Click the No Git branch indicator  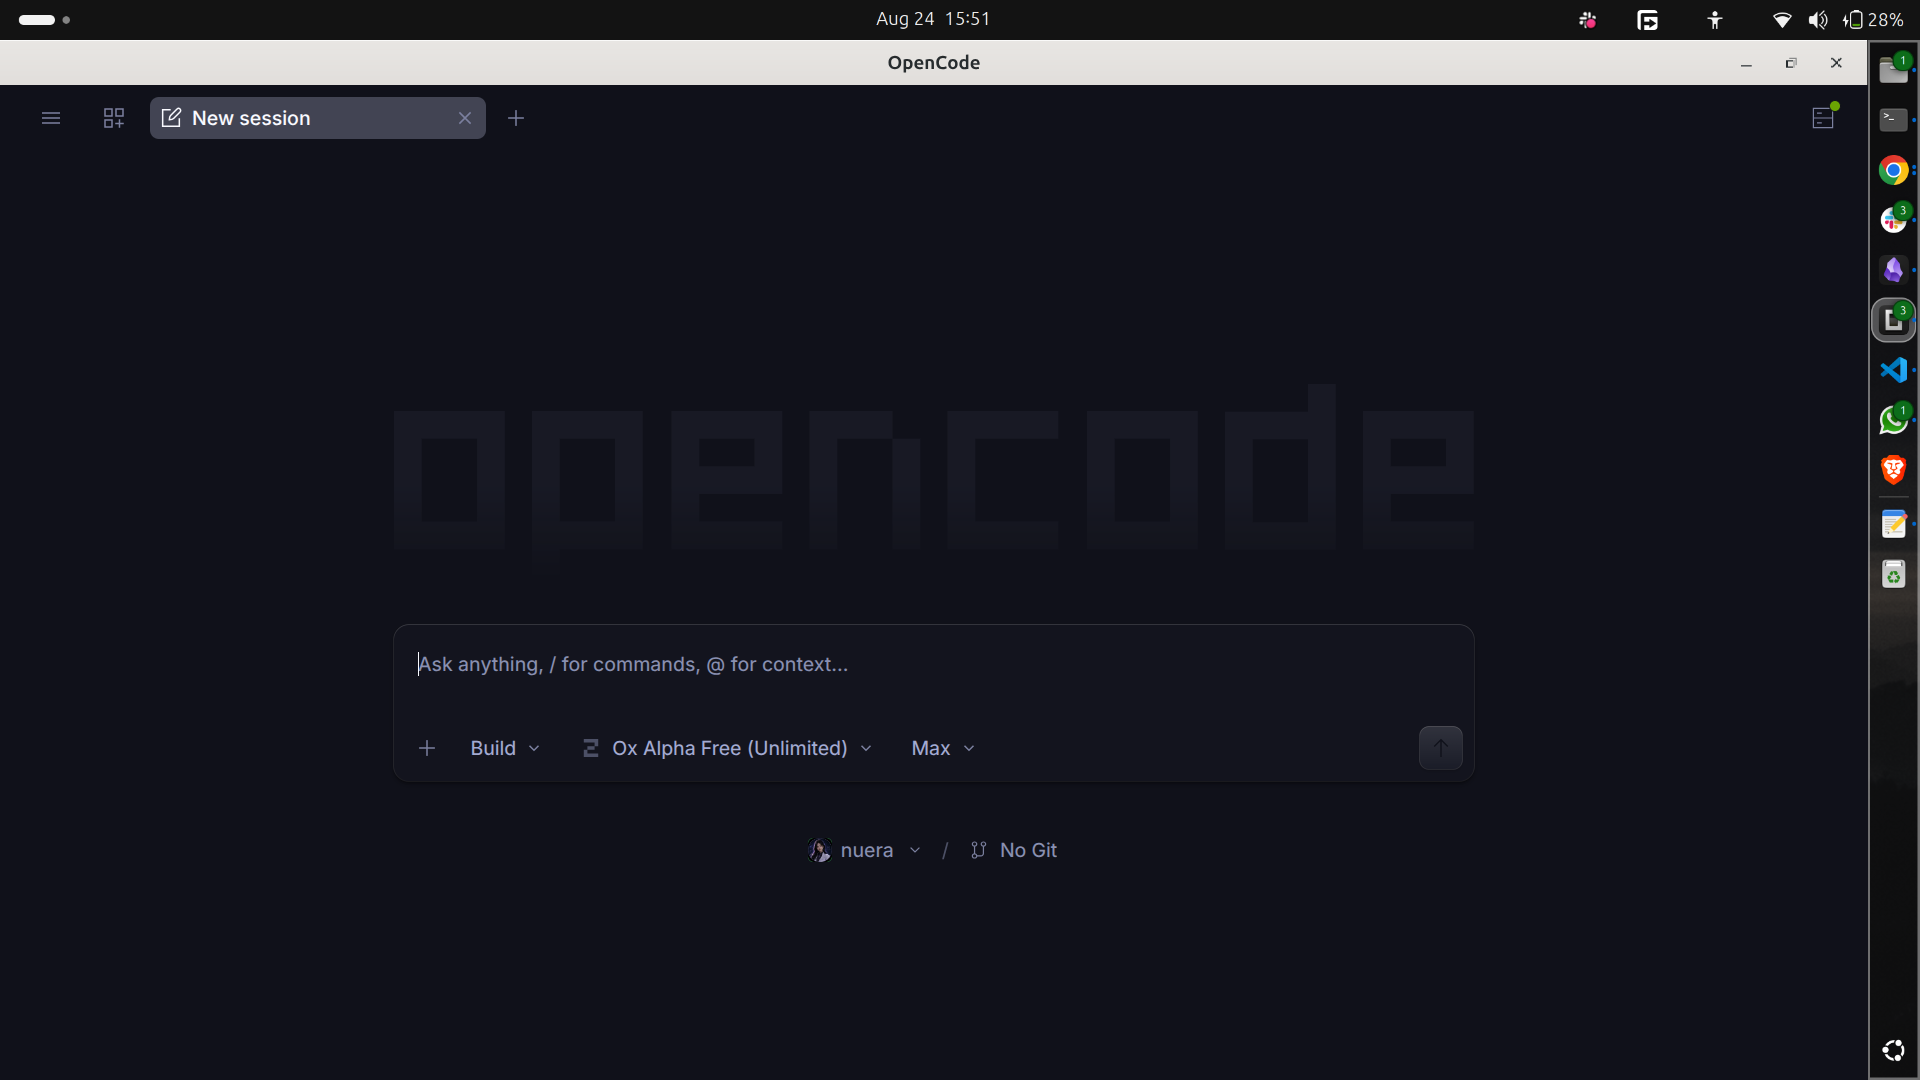1013,850
